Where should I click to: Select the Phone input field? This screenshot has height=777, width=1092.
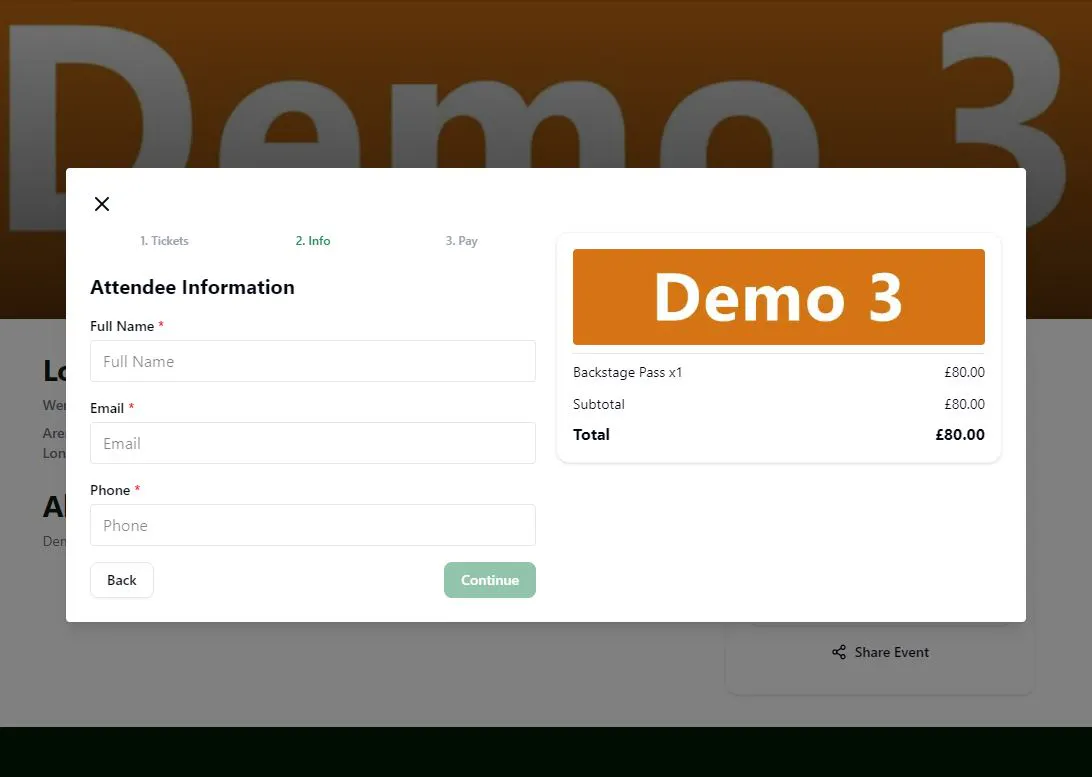tap(313, 526)
